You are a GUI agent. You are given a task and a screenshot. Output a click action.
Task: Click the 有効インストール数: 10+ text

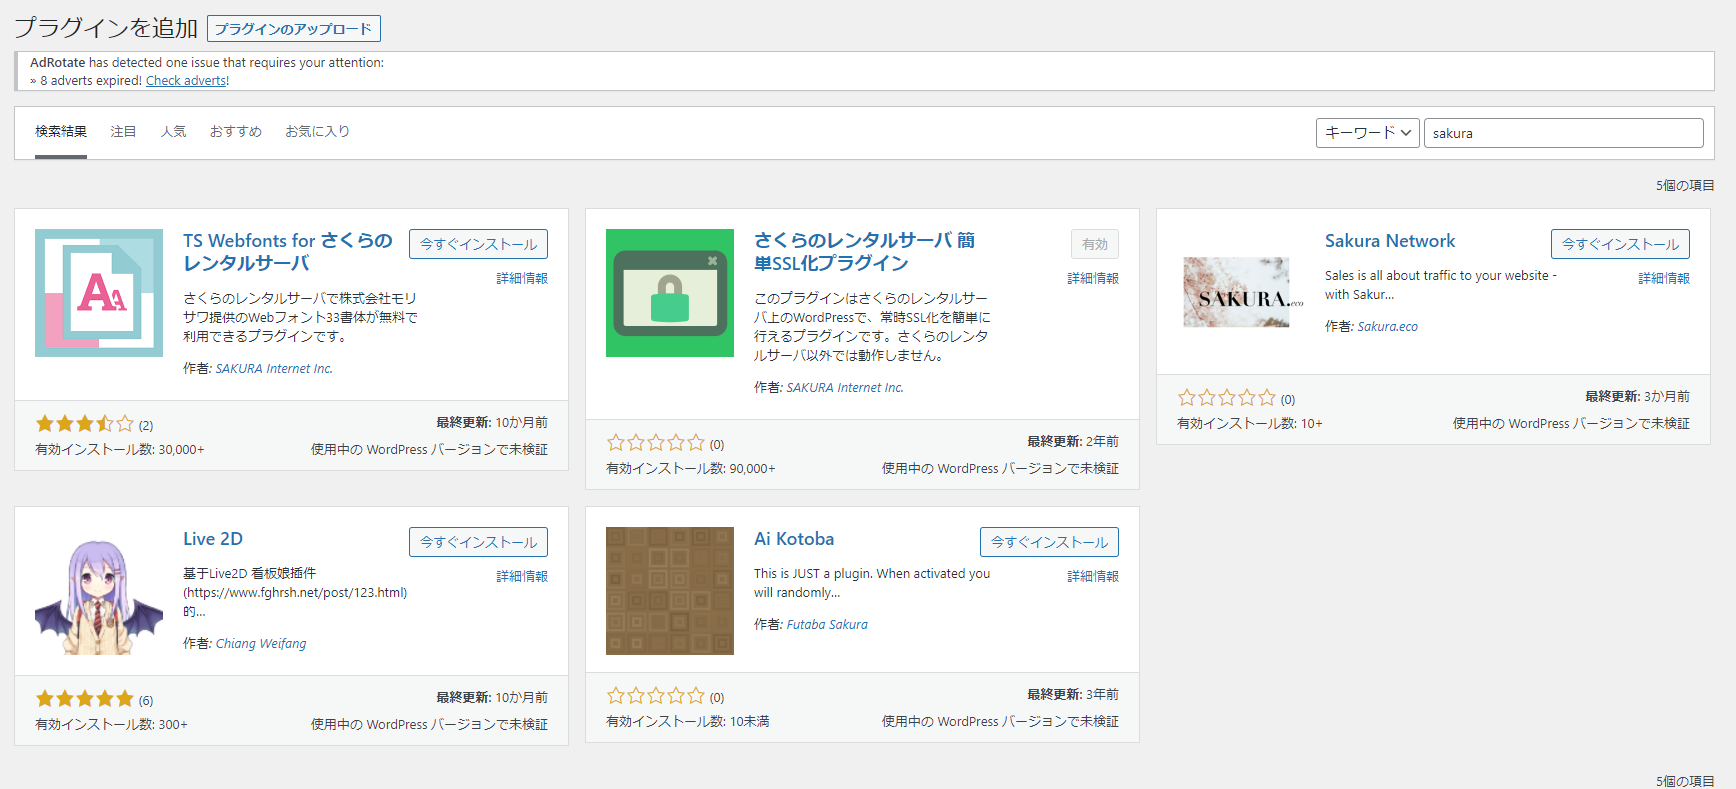click(x=1250, y=424)
